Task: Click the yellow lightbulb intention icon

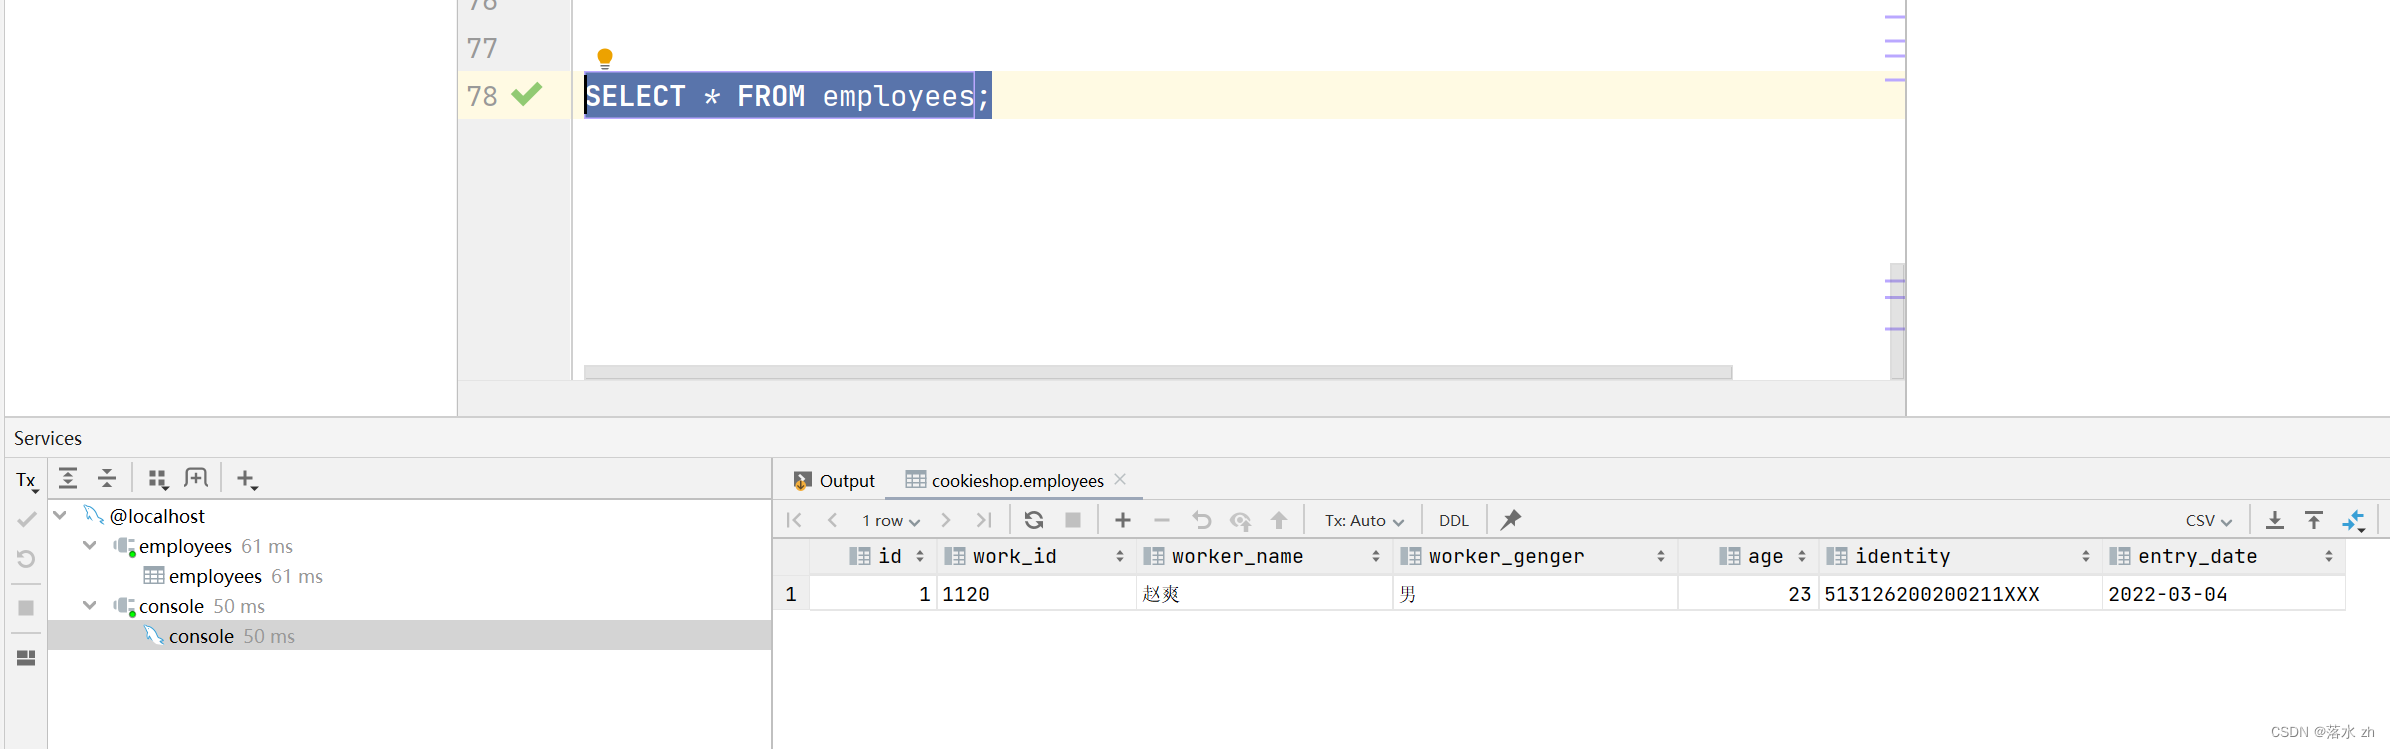Action: point(605,58)
